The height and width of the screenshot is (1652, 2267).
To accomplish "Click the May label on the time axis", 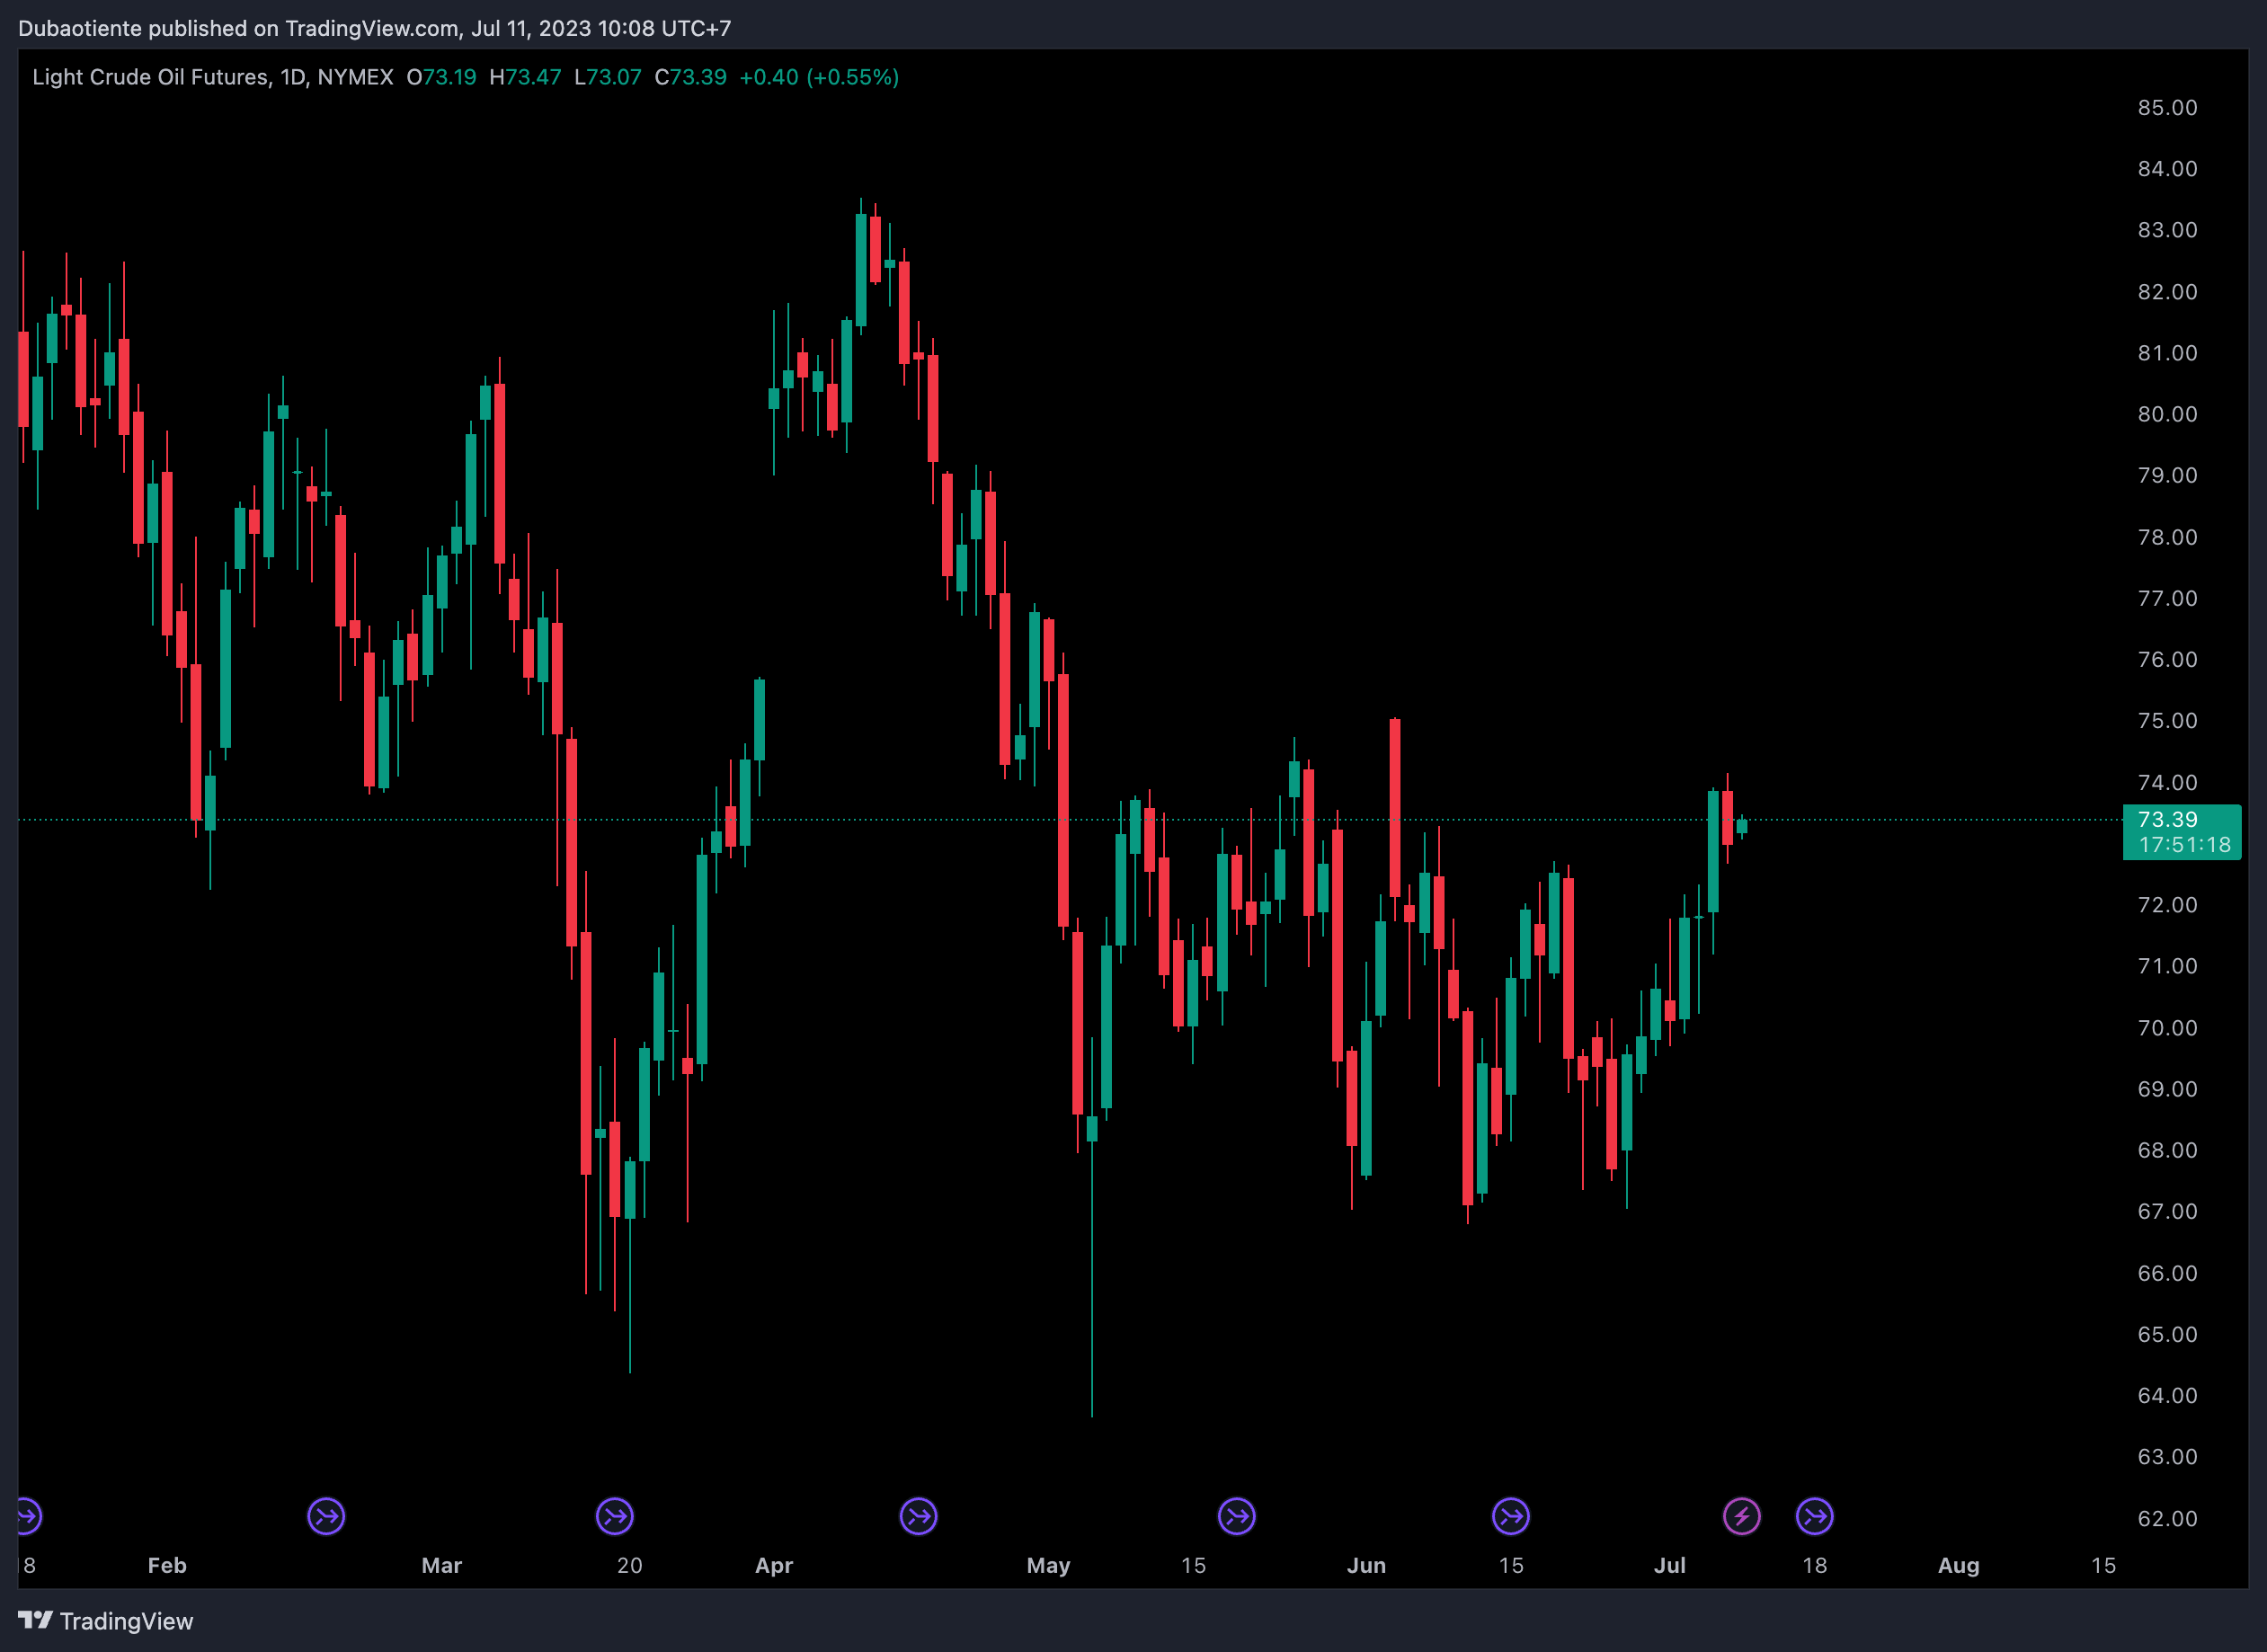I will point(1048,1566).
